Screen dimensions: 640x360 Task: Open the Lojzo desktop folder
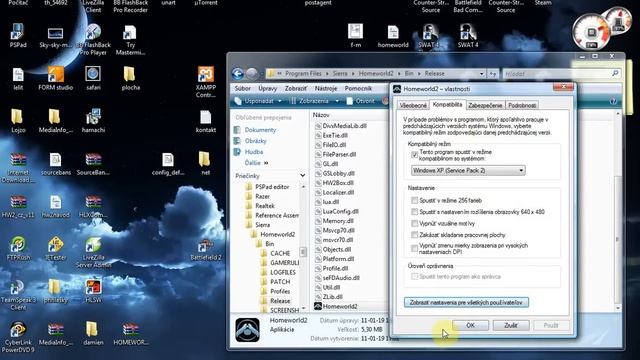pos(18,121)
